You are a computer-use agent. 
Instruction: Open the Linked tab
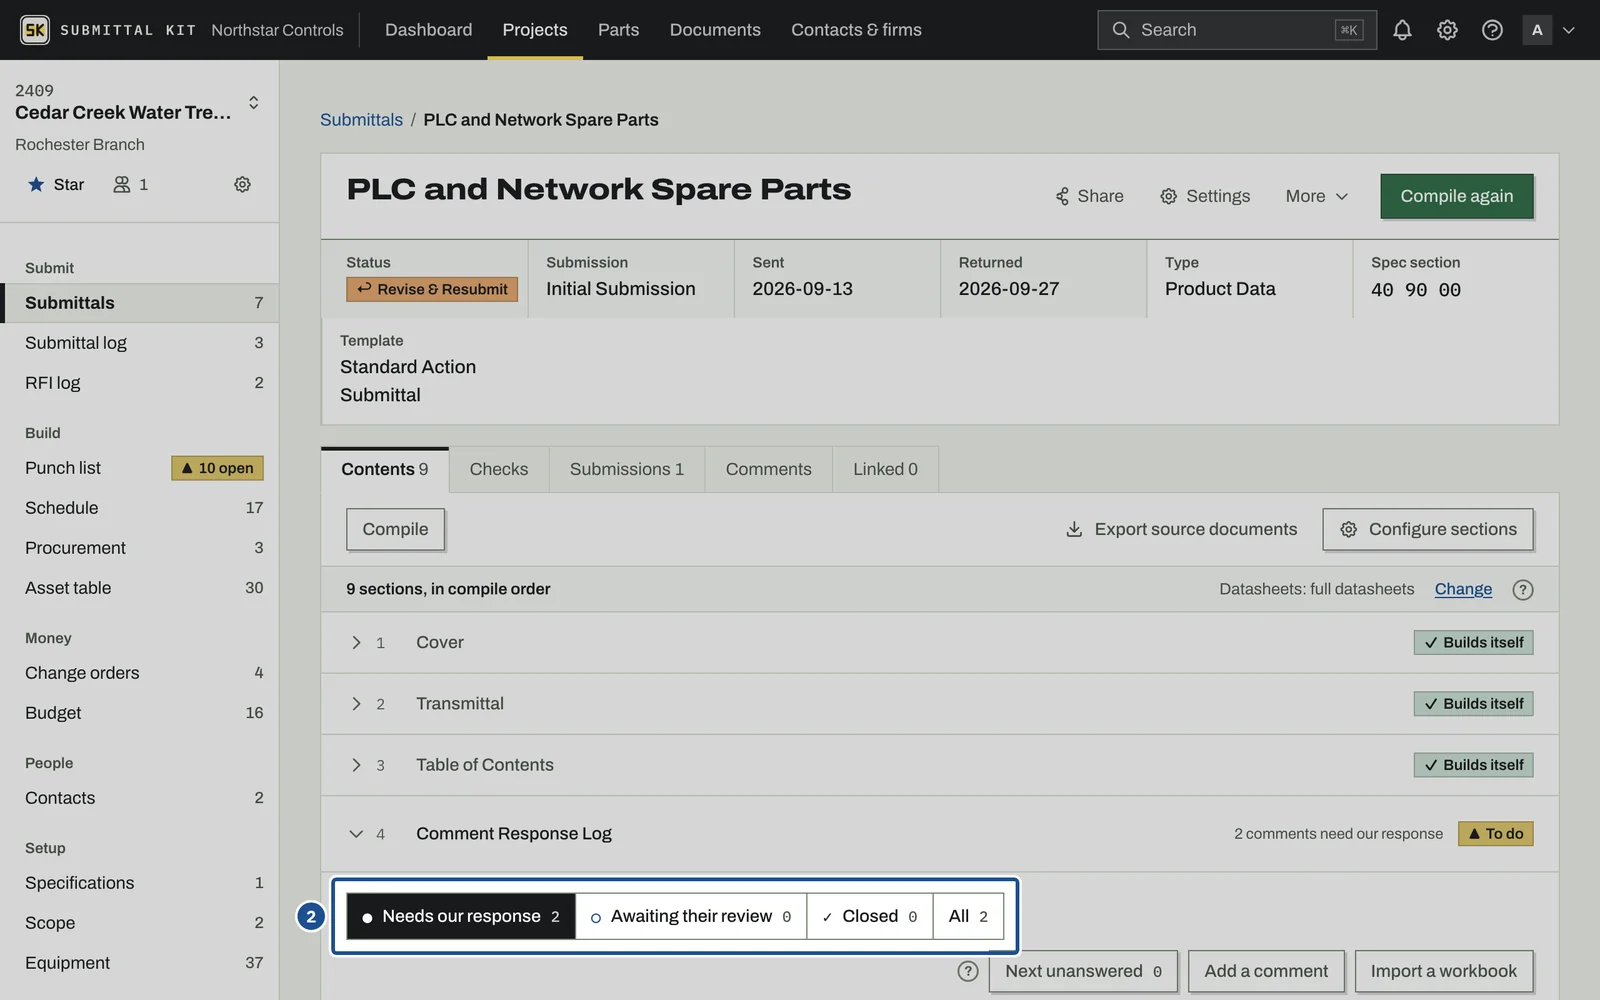pos(885,469)
